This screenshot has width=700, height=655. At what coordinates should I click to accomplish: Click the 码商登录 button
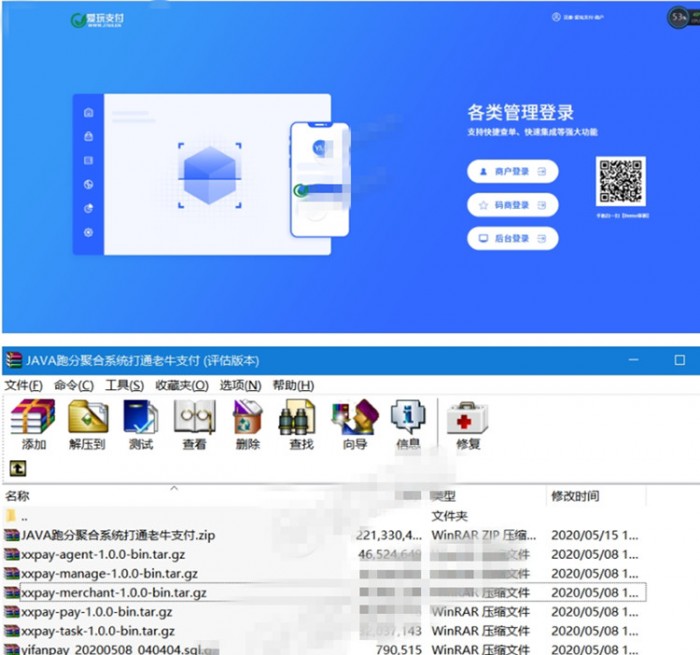point(512,205)
